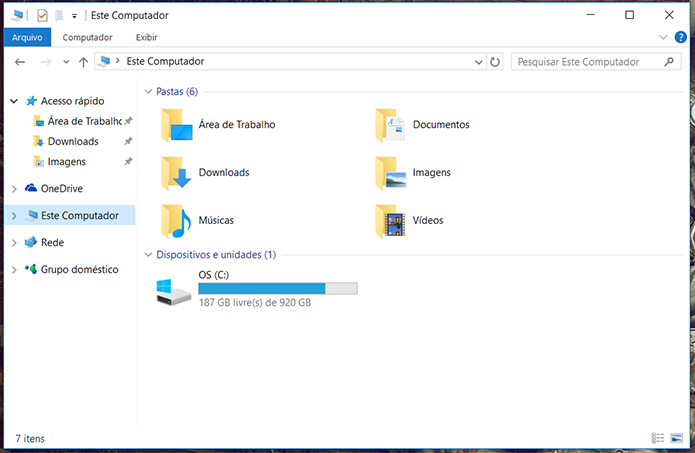Expand the Grupo doméstico tree node
This screenshot has height=453, width=695.
coord(14,269)
